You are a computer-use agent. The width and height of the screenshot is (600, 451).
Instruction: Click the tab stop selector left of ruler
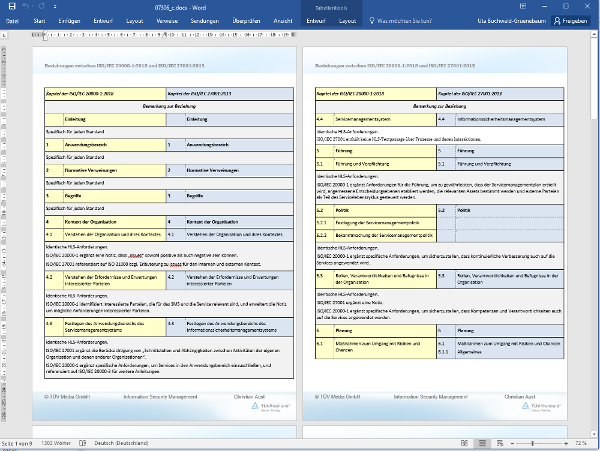4,35
